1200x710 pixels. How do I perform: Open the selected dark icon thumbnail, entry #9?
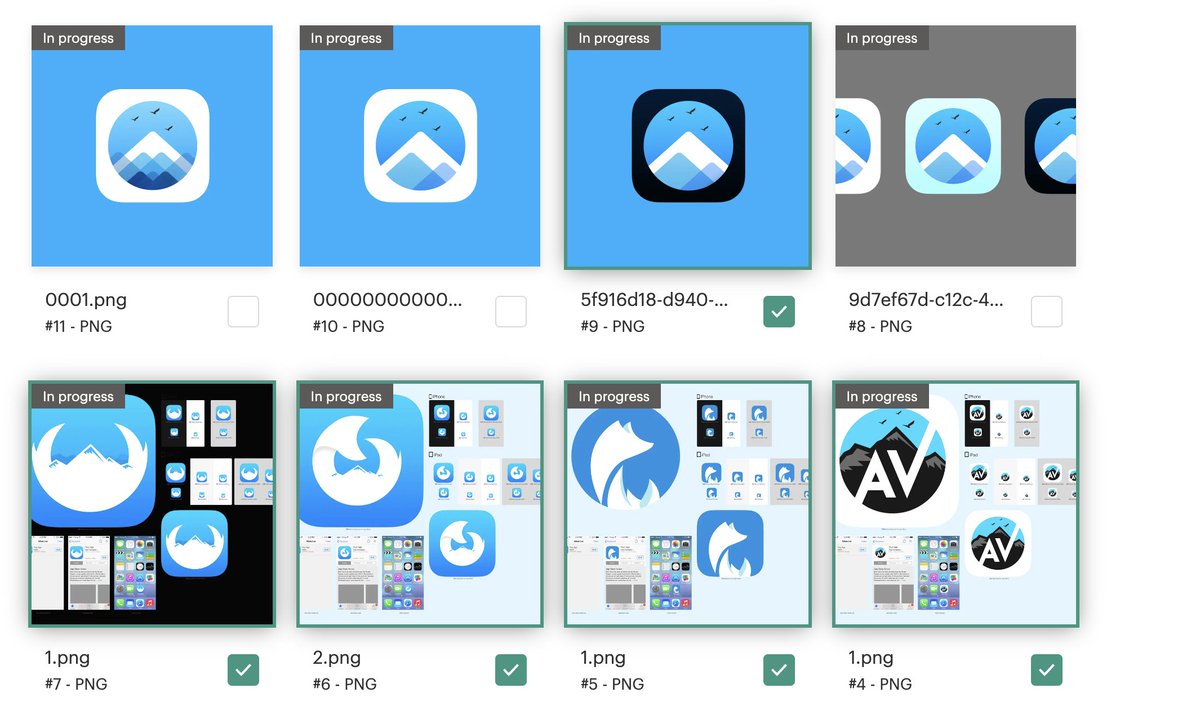point(688,146)
